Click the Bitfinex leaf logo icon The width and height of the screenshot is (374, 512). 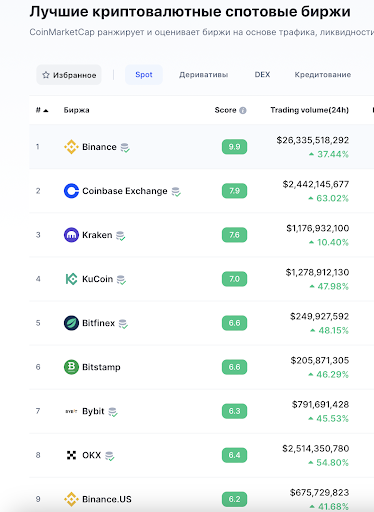pos(71,323)
